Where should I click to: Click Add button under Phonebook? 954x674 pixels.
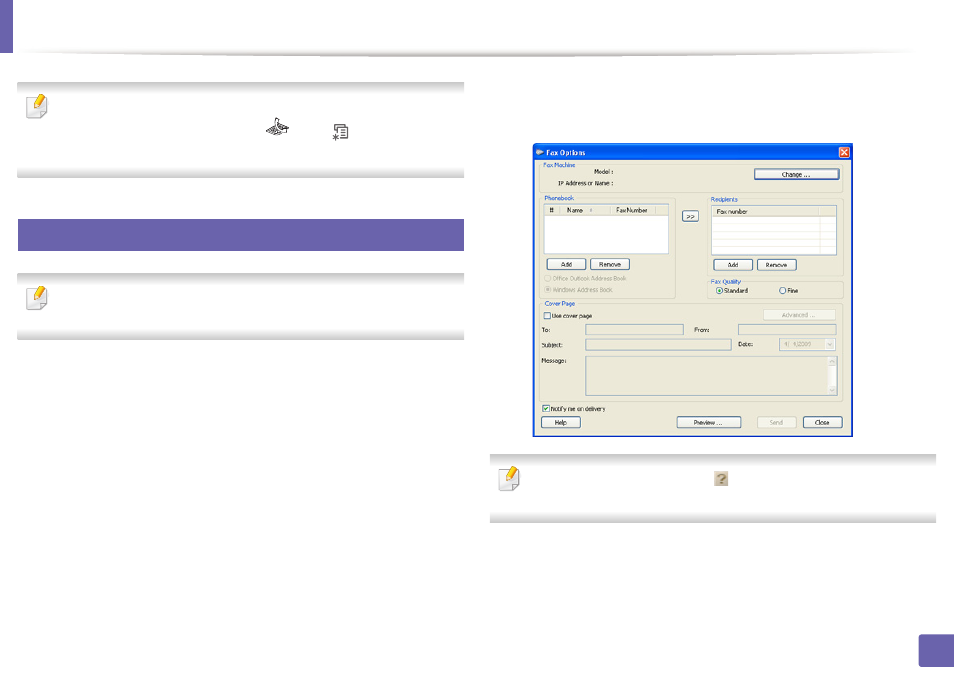566,265
